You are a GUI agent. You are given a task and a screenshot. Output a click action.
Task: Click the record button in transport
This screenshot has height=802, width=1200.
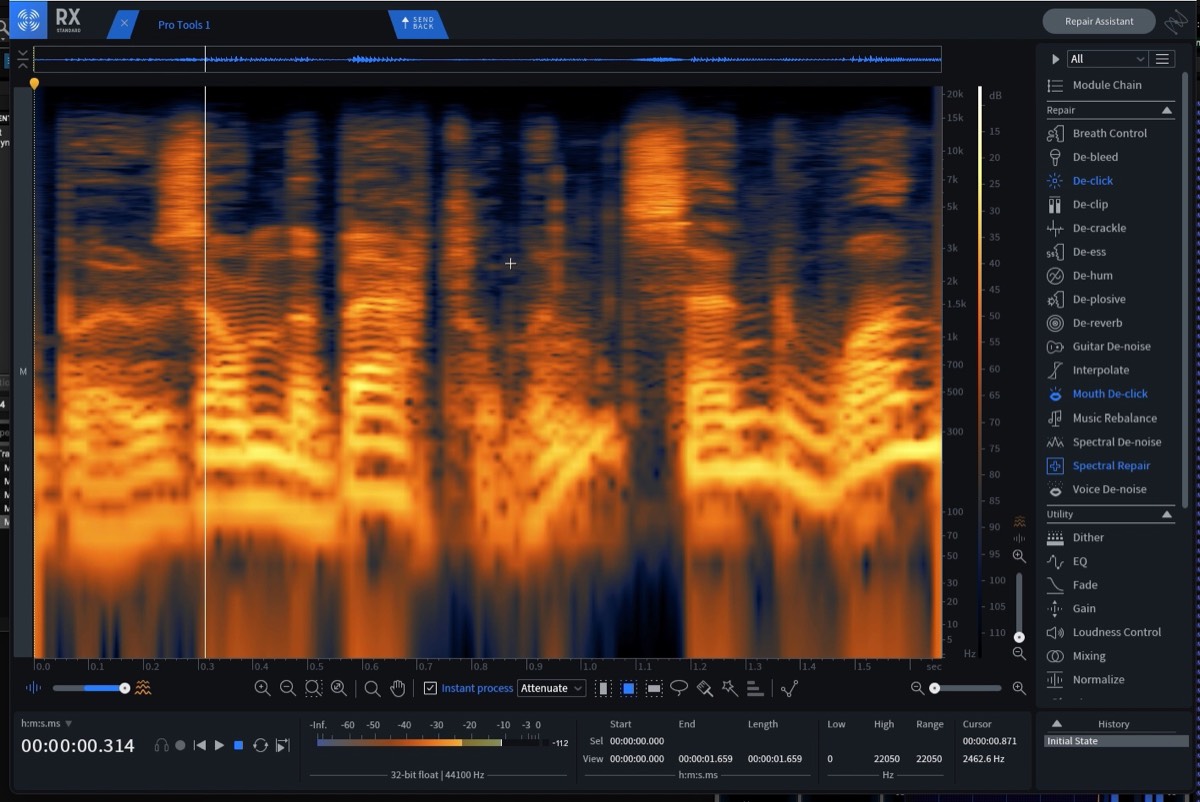[x=180, y=745]
